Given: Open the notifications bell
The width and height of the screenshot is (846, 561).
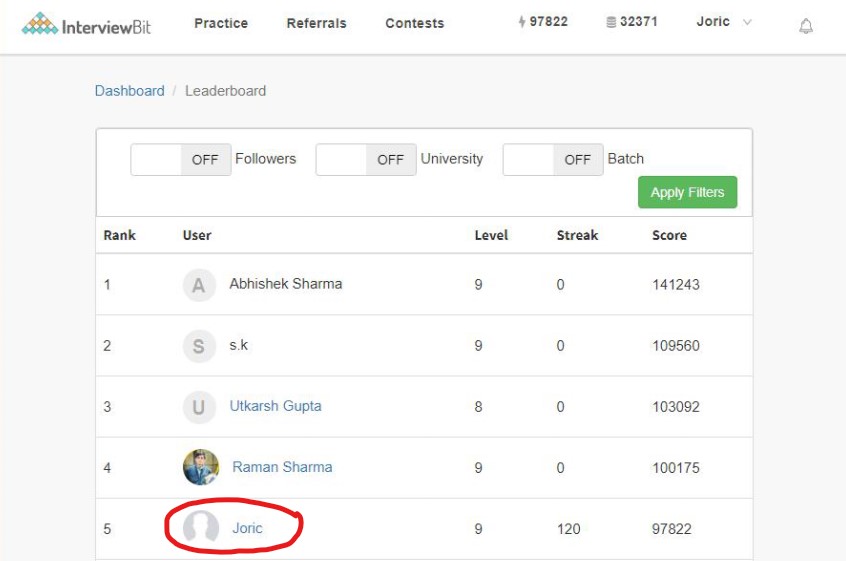Looking at the screenshot, I should 806,25.
